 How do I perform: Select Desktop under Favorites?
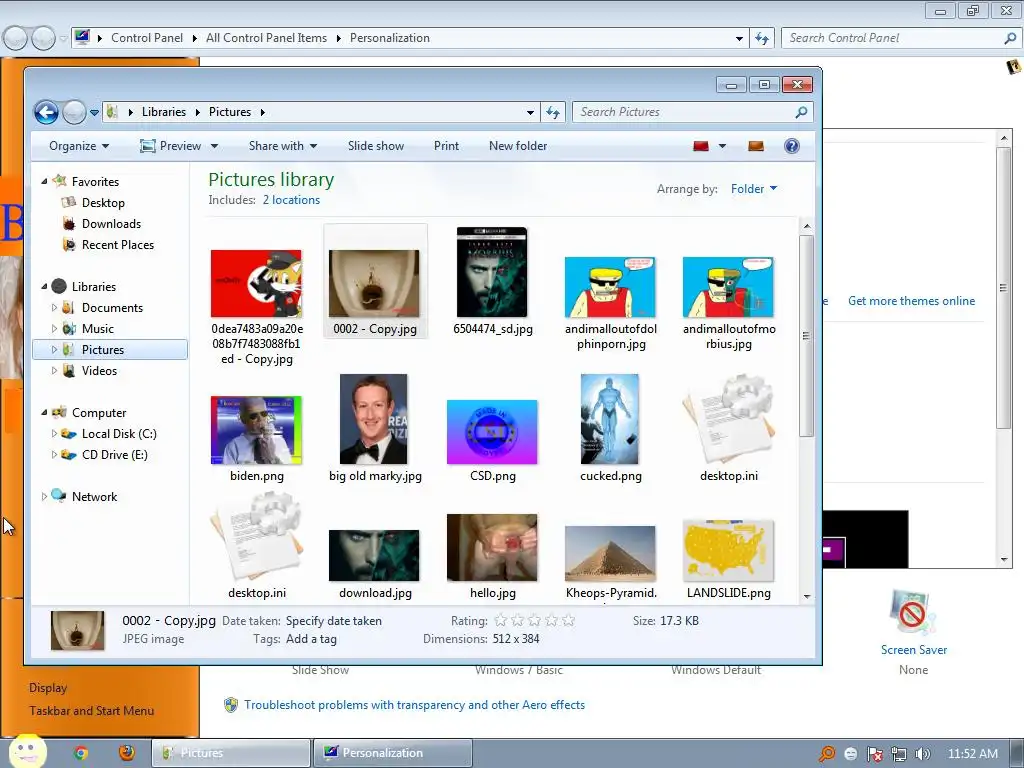tap(103, 202)
